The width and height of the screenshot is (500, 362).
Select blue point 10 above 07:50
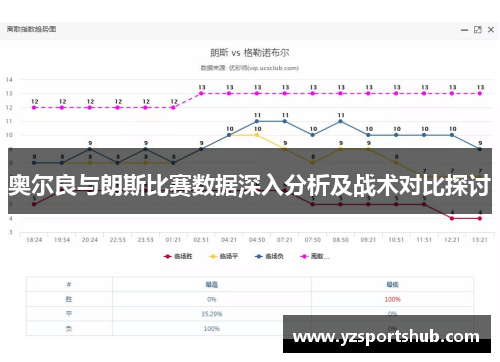[x=313, y=135]
